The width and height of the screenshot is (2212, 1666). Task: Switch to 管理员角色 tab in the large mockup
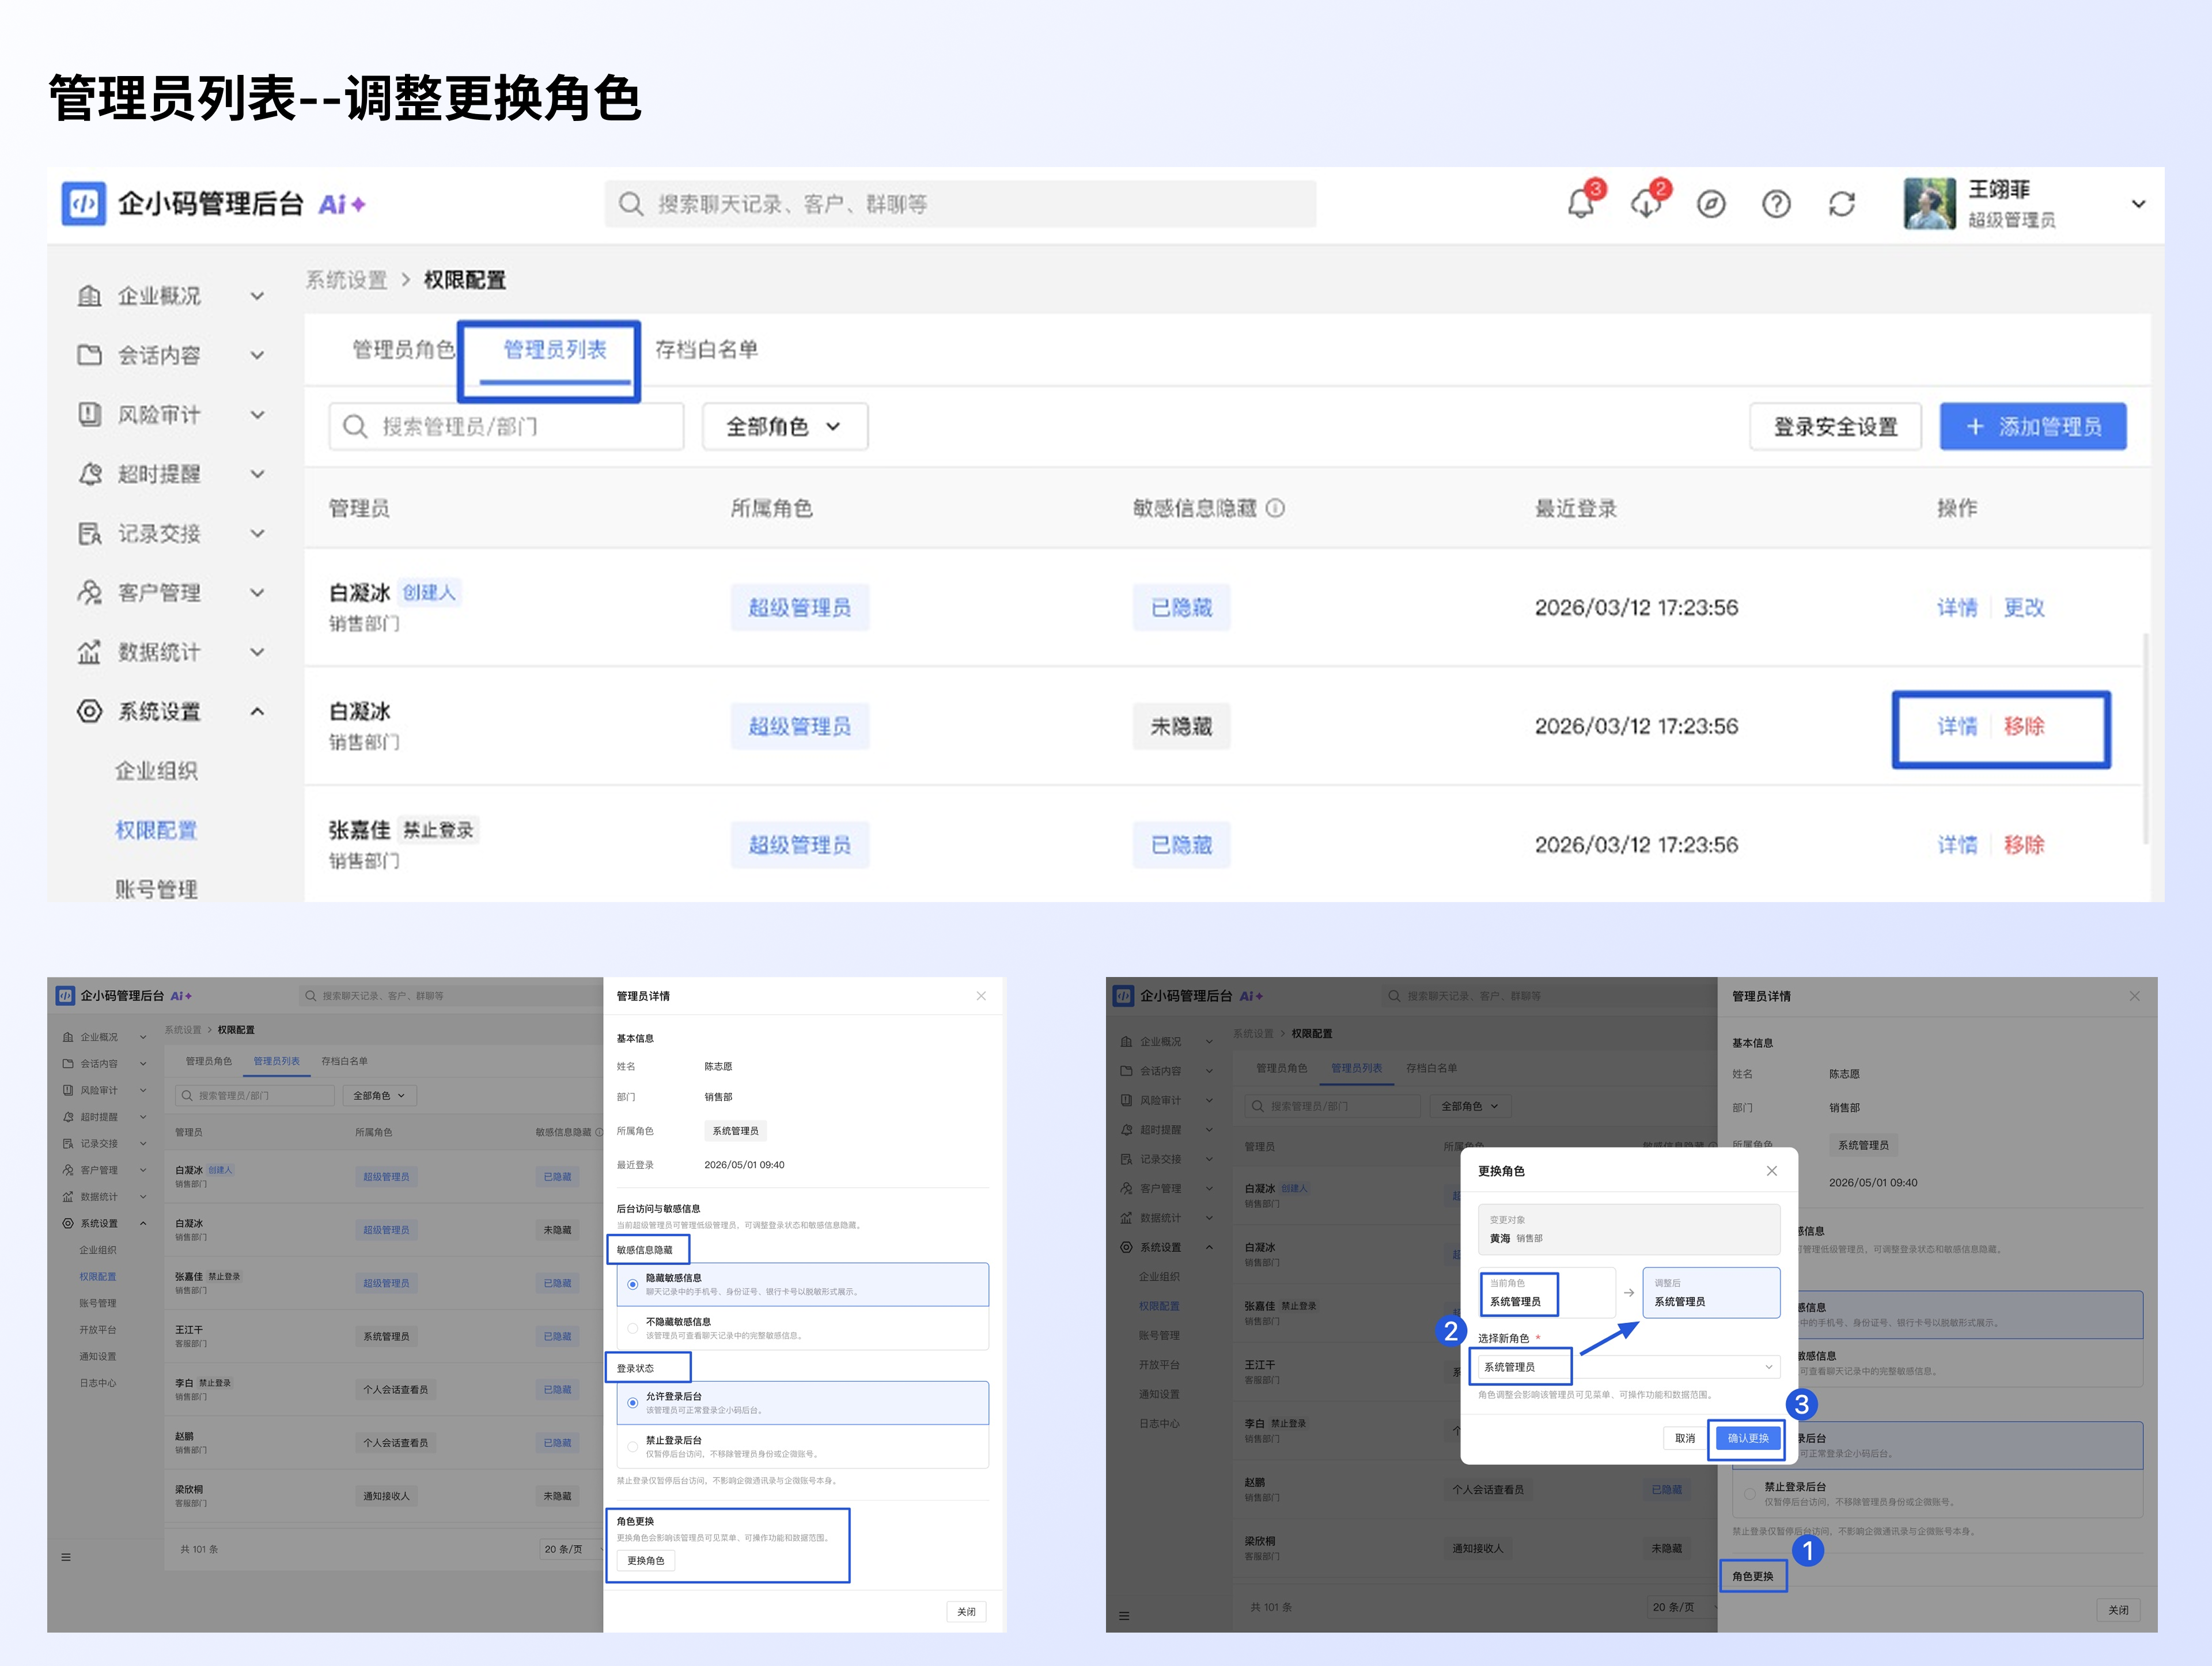point(403,349)
